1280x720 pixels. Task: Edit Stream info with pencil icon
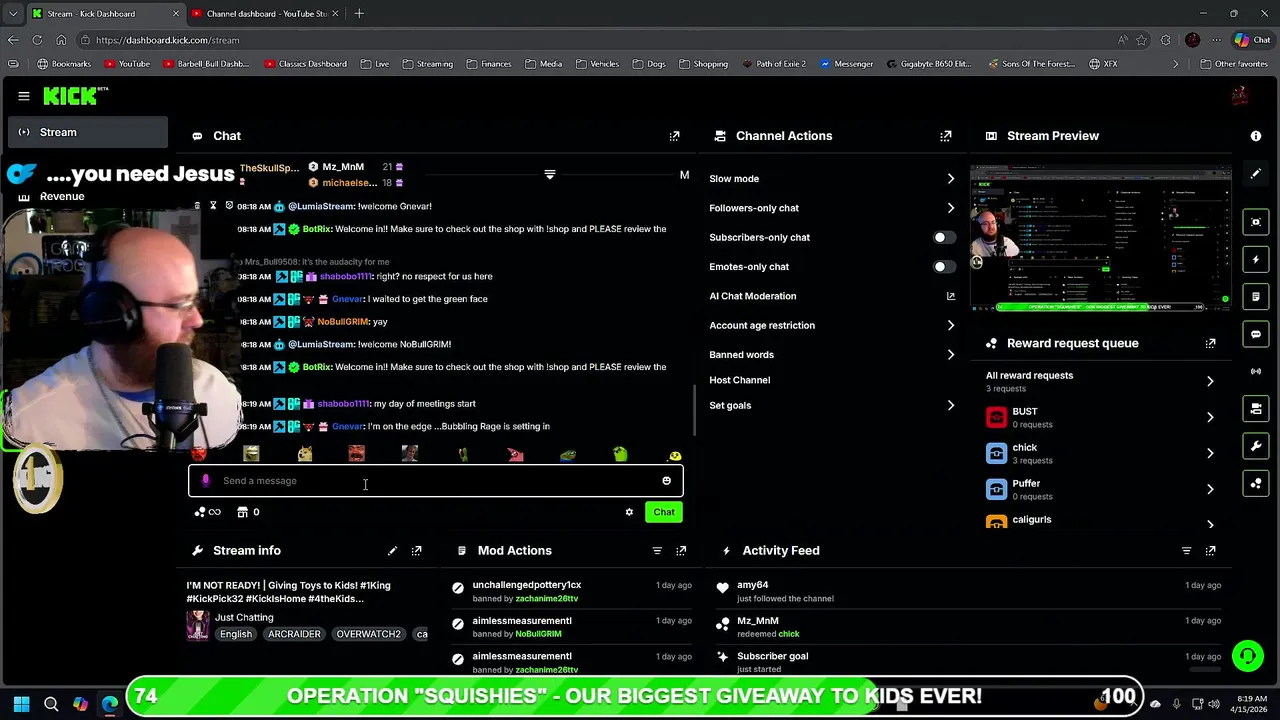tap(392, 551)
